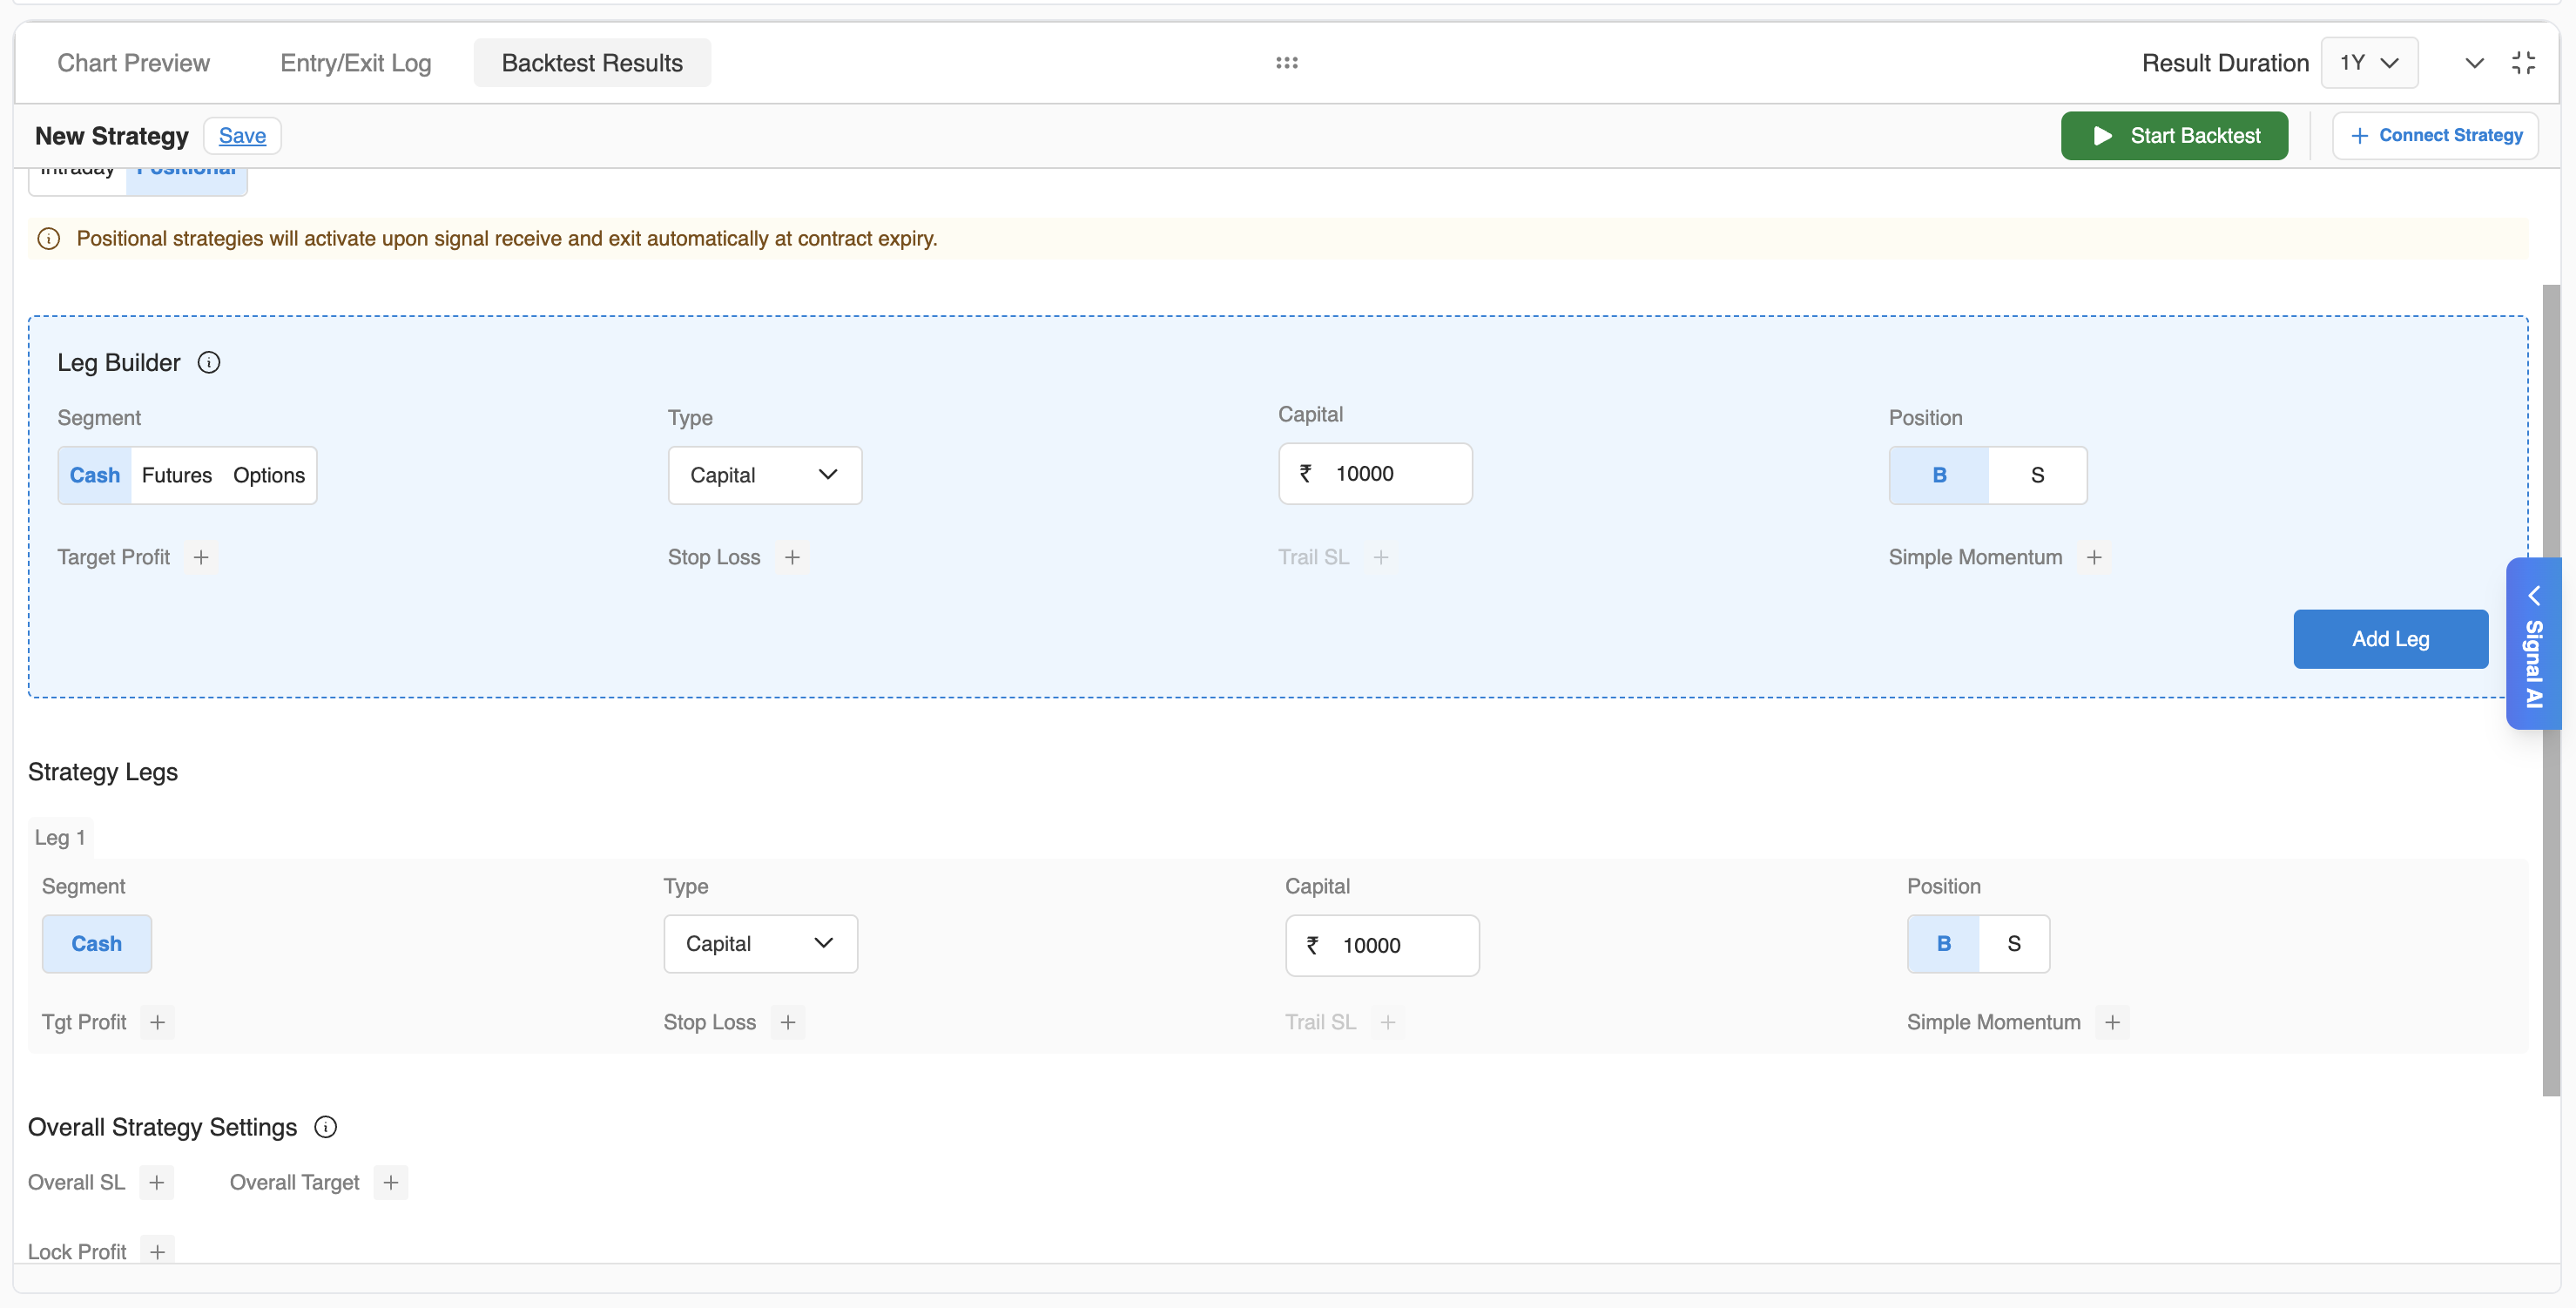Click Overall SL plus icon

click(x=157, y=1182)
